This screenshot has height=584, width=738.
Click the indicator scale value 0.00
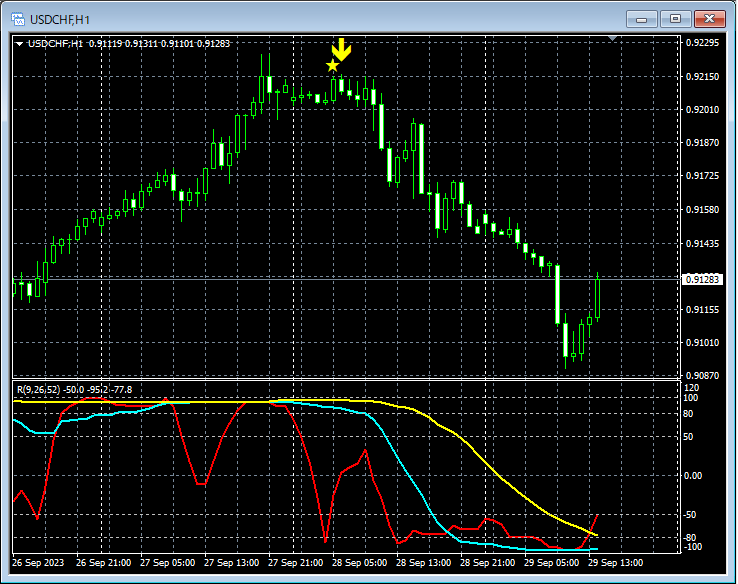[x=693, y=476]
